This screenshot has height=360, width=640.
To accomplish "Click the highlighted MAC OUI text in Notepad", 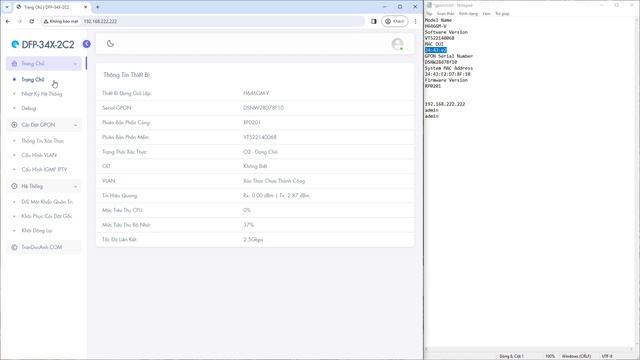I will [436, 50].
